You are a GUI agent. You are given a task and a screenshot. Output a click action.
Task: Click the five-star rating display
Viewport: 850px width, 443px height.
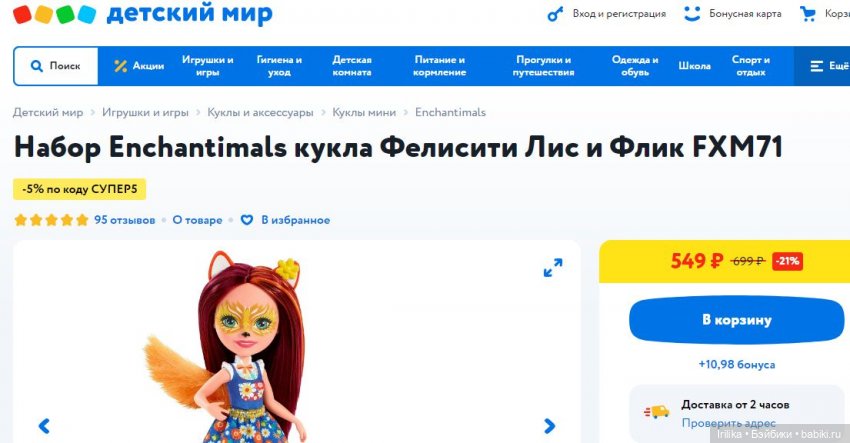click(x=51, y=220)
